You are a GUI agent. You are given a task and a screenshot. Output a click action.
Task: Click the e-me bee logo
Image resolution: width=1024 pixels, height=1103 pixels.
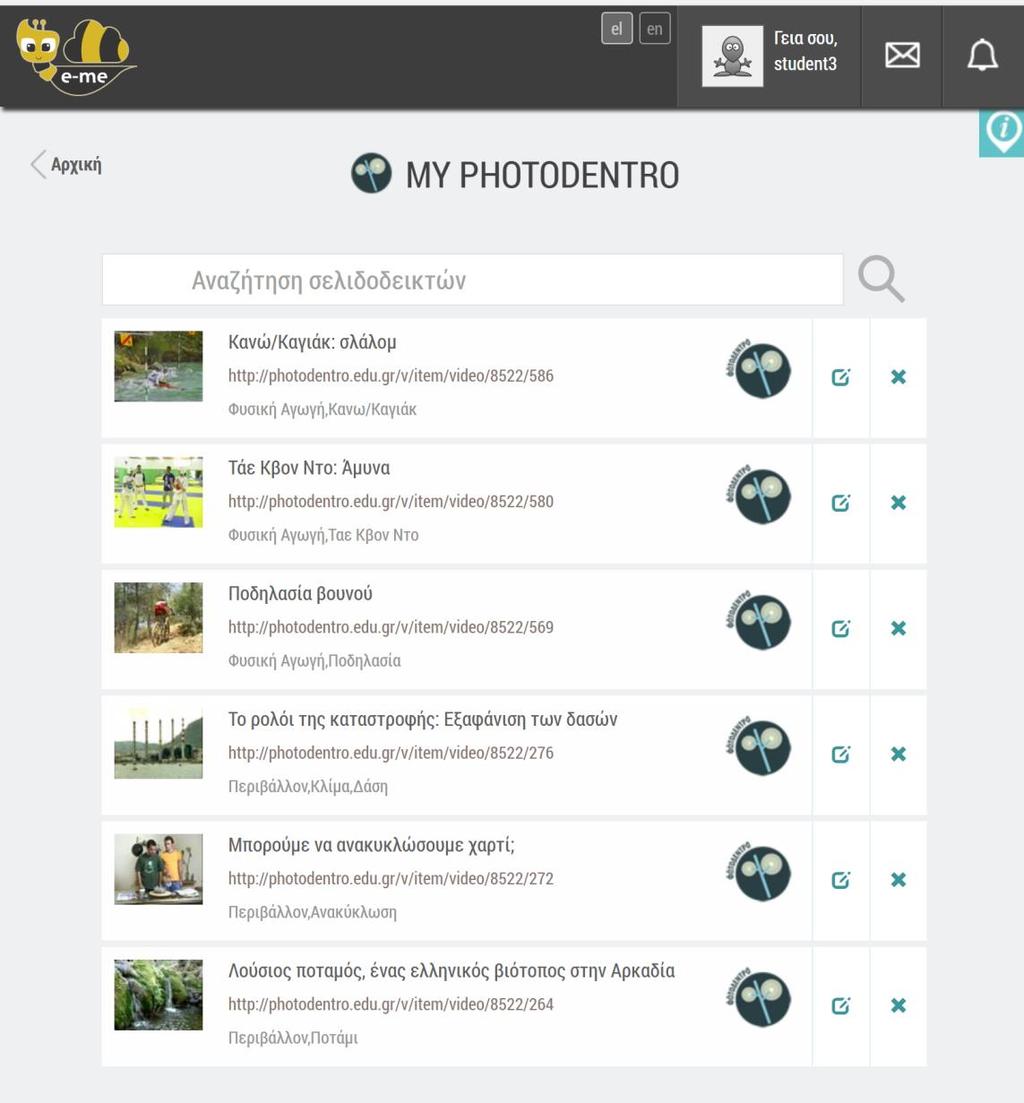coord(76,56)
